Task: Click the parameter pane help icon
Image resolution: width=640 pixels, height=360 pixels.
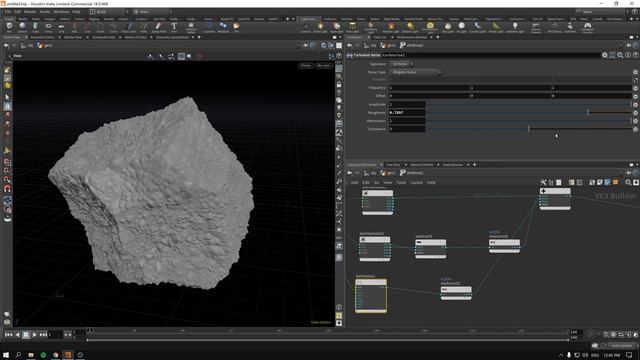Action: coord(636,55)
